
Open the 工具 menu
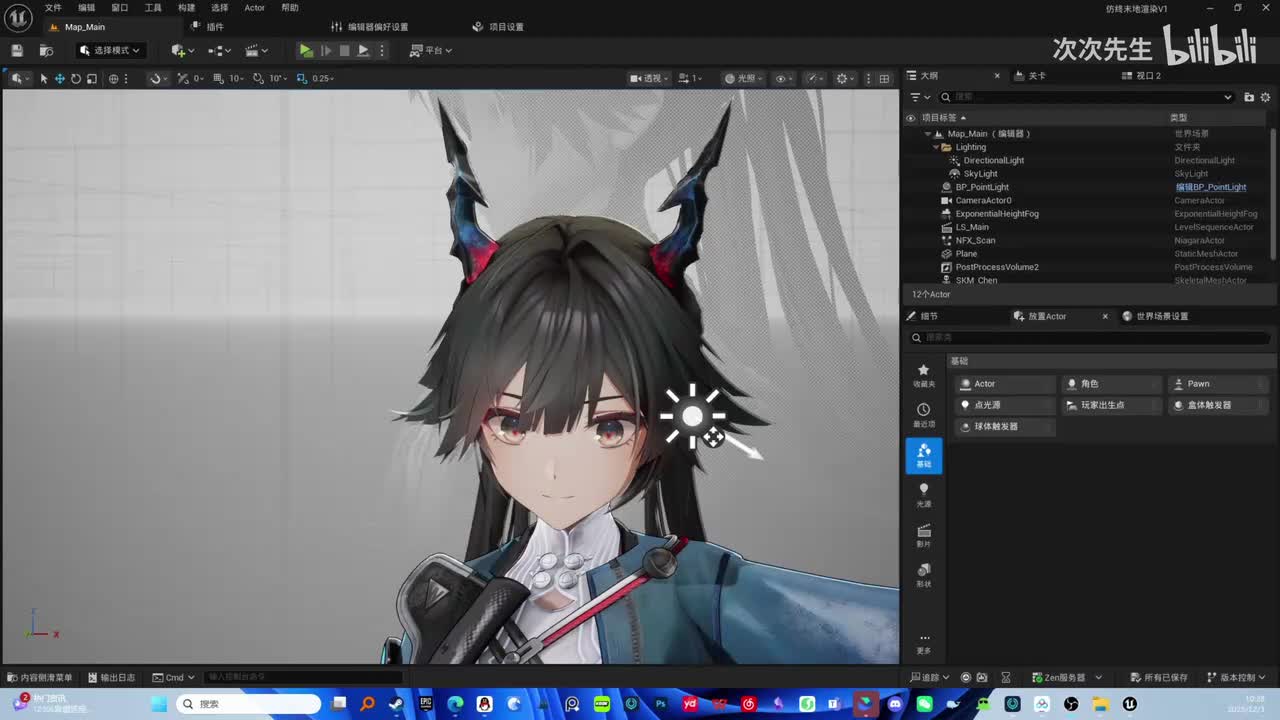(x=153, y=8)
